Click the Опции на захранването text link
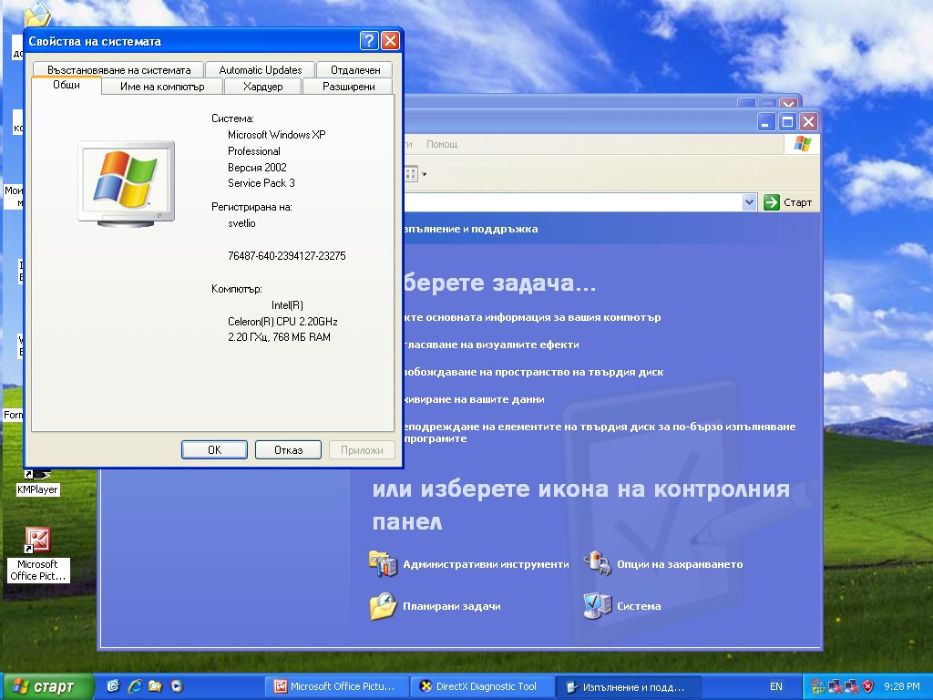 (x=680, y=564)
